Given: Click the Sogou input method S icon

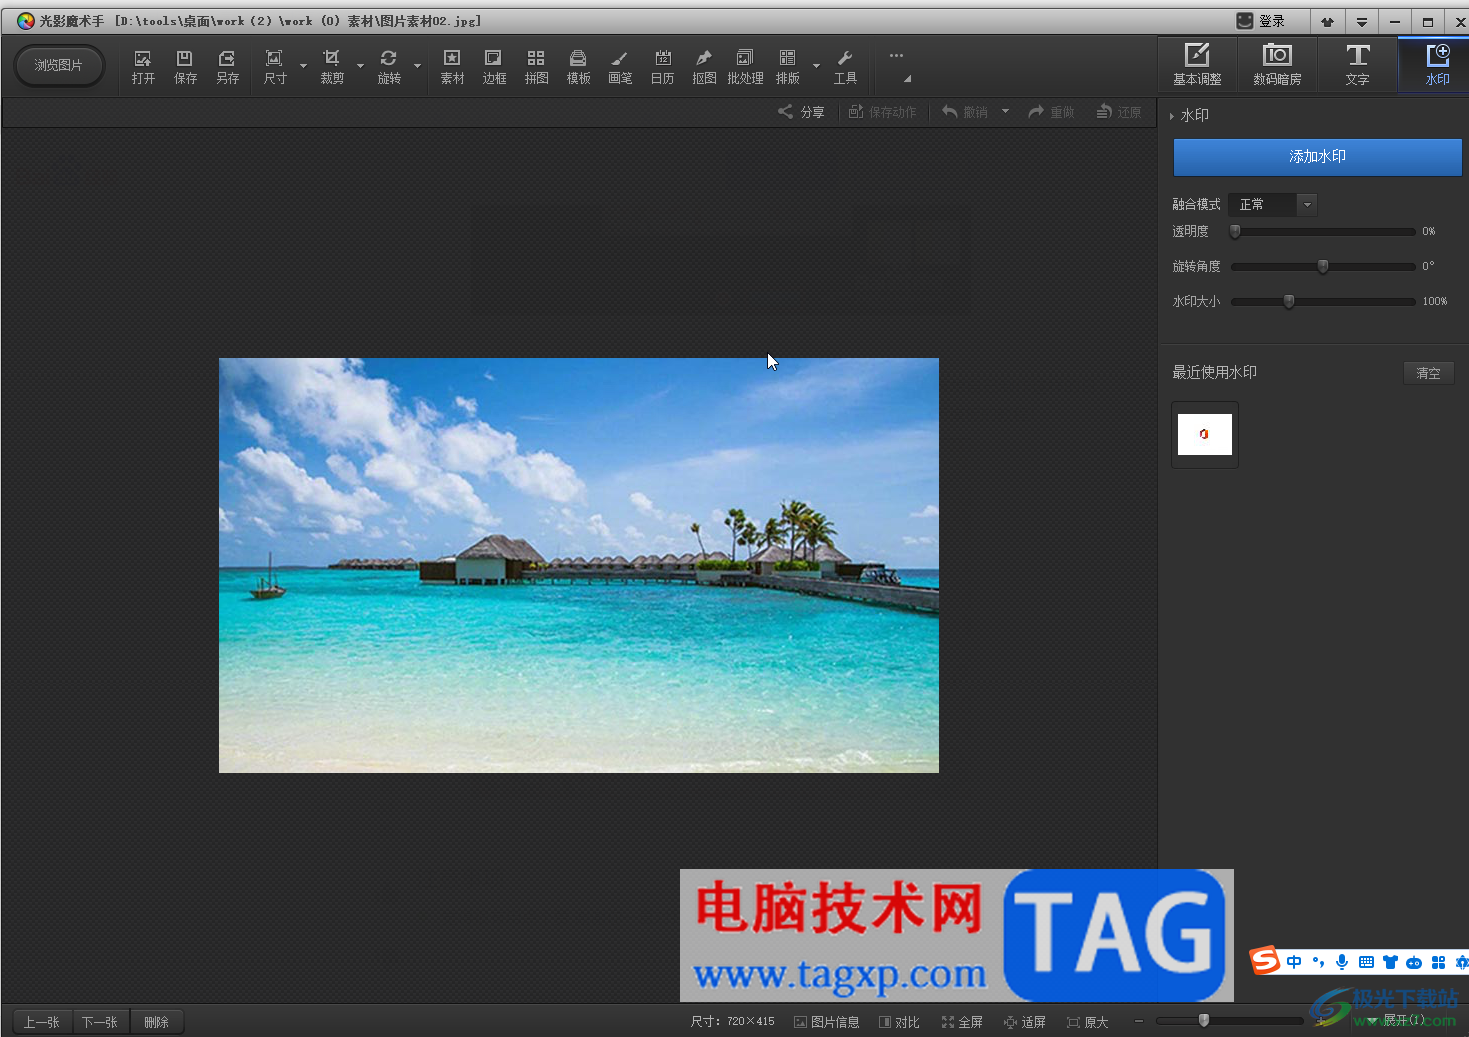Looking at the screenshot, I should coord(1265,961).
